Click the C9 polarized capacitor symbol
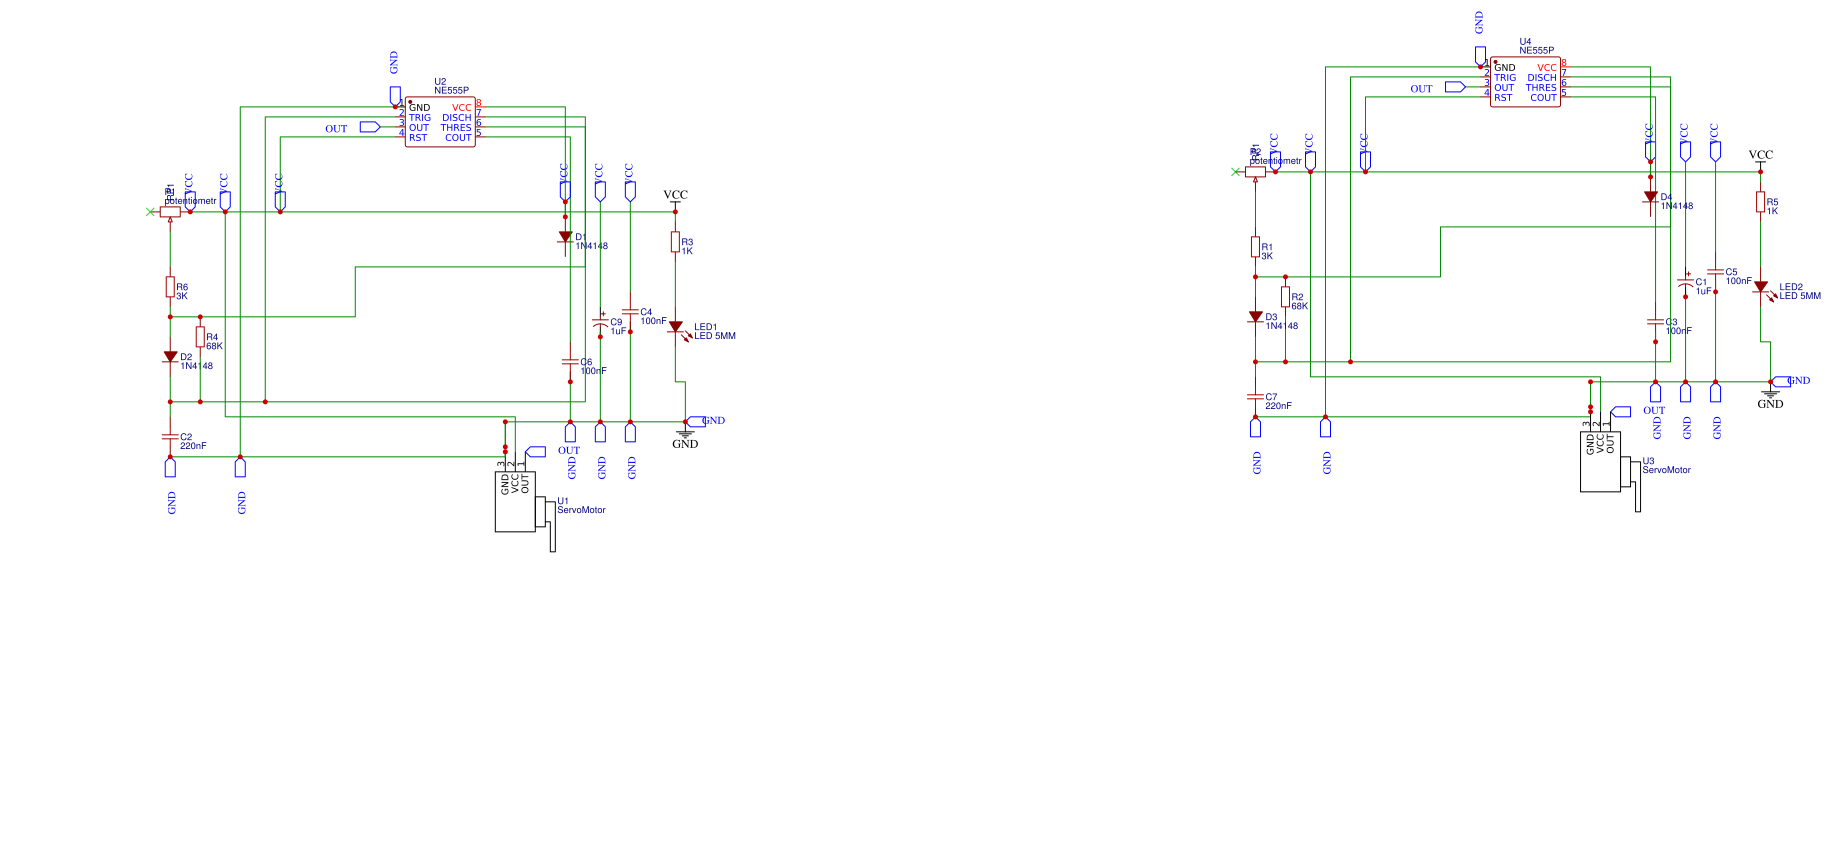1832x852 pixels. [600, 321]
